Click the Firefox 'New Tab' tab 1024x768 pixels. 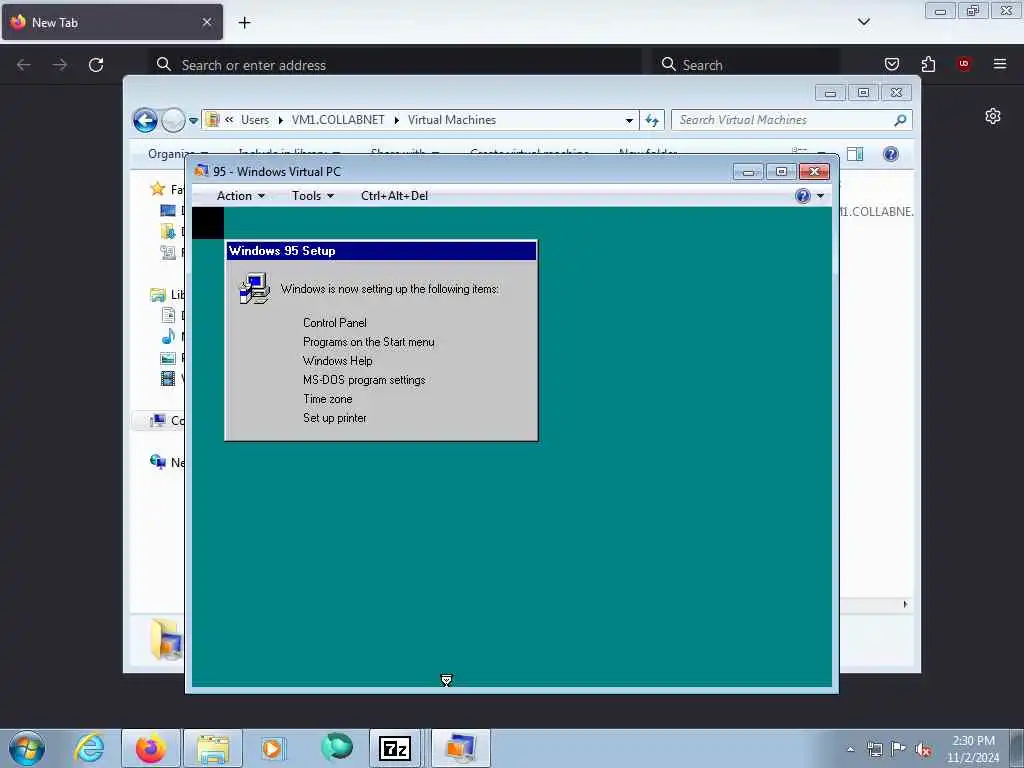pyautogui.click(x=112, y=22)
